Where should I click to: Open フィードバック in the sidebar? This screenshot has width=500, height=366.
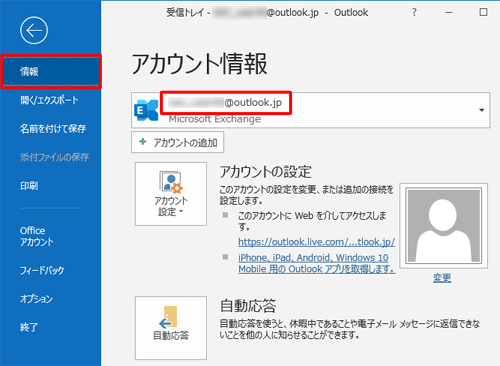point(42,270)
